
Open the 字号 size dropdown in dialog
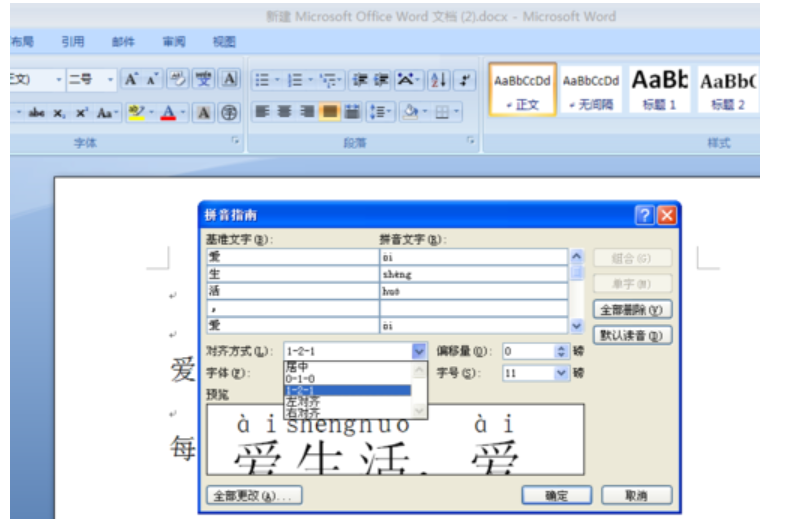[561, 373]
